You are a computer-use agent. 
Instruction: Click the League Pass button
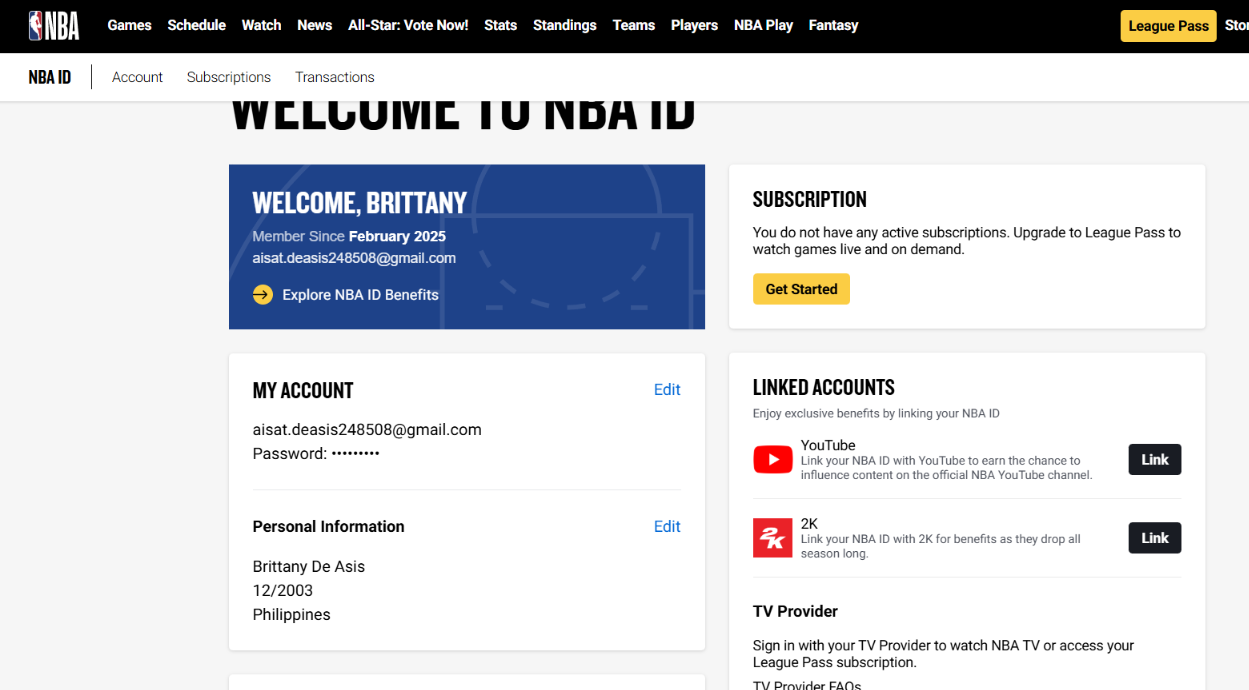pyautogui.click(x=1169, y=26)
